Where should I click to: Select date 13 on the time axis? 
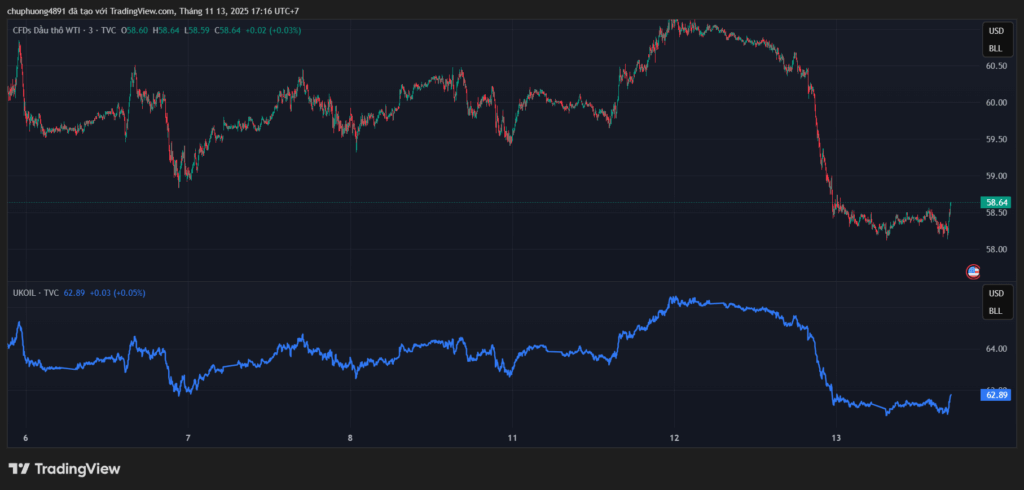click(836, 438)
